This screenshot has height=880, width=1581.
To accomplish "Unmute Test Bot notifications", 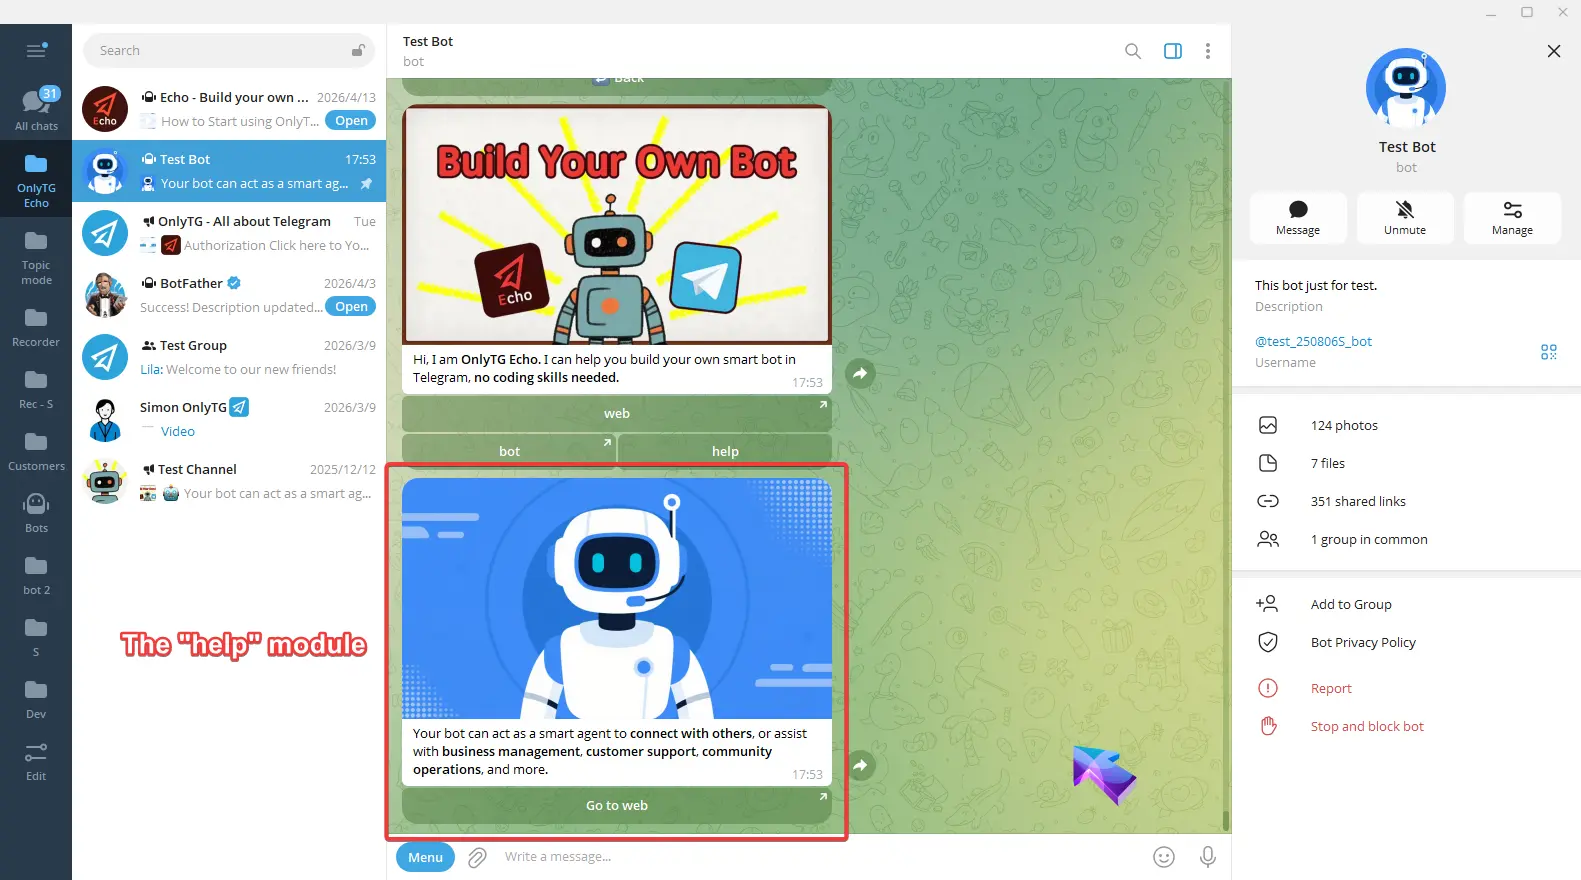I will pos(1404,217).
